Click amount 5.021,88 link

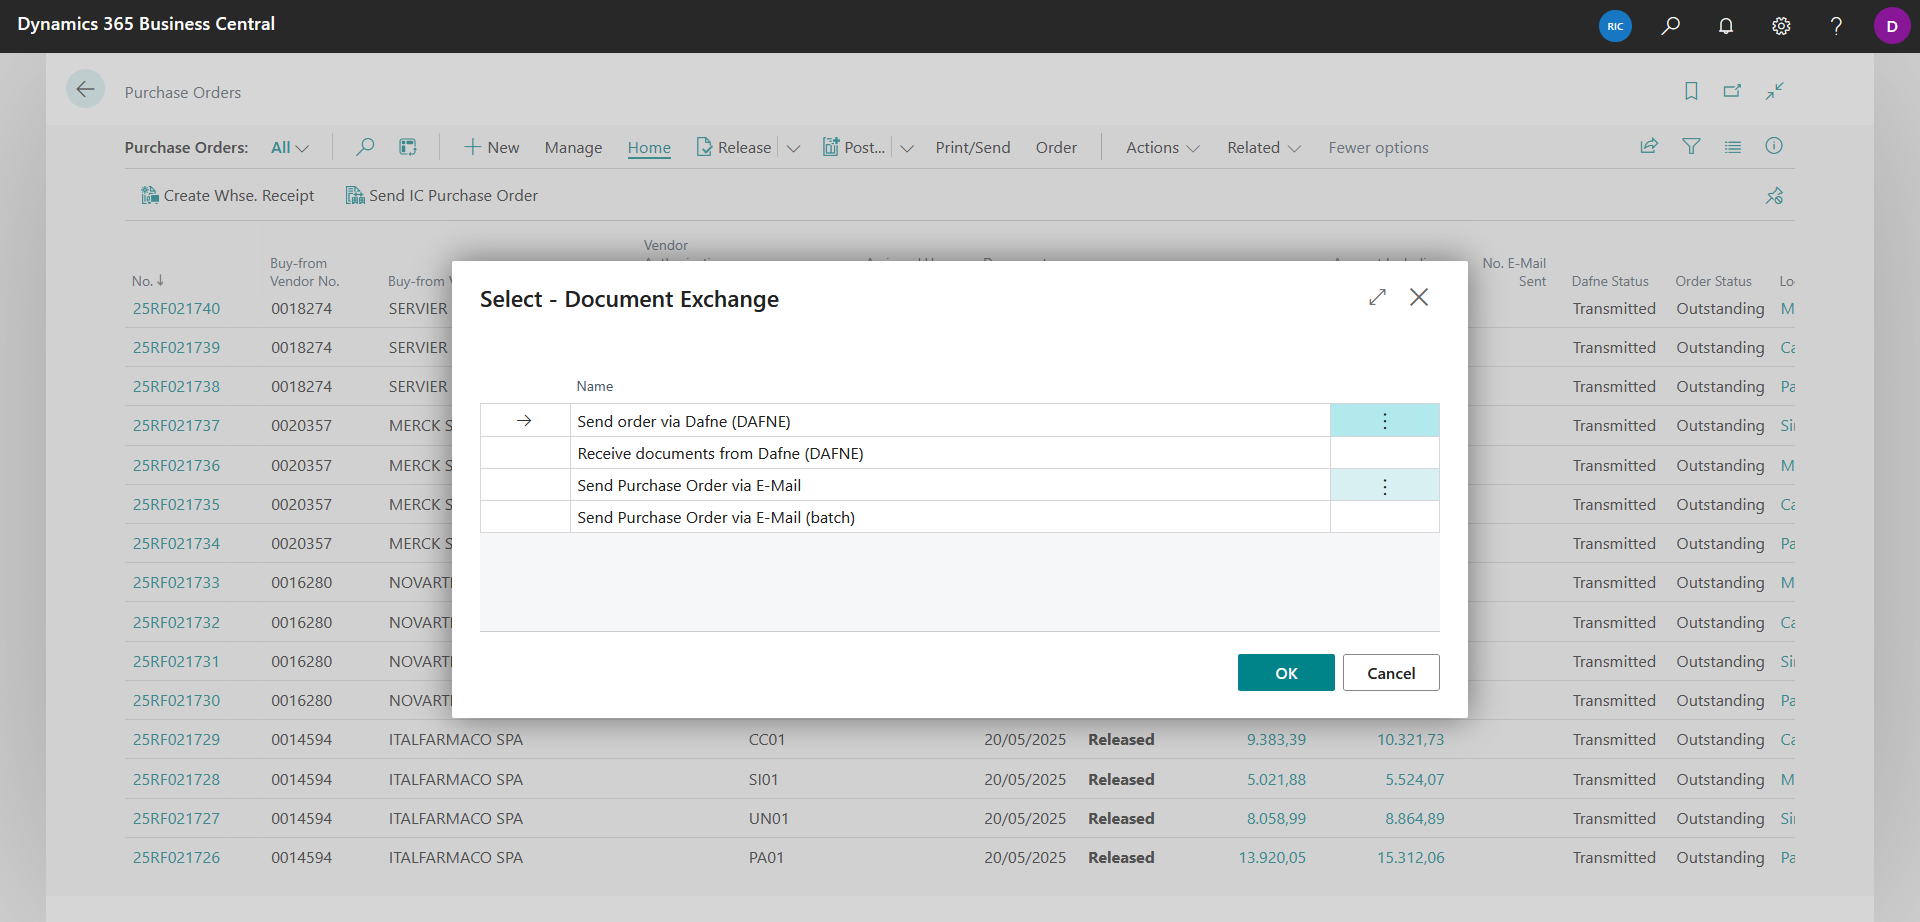(1276, 779)
